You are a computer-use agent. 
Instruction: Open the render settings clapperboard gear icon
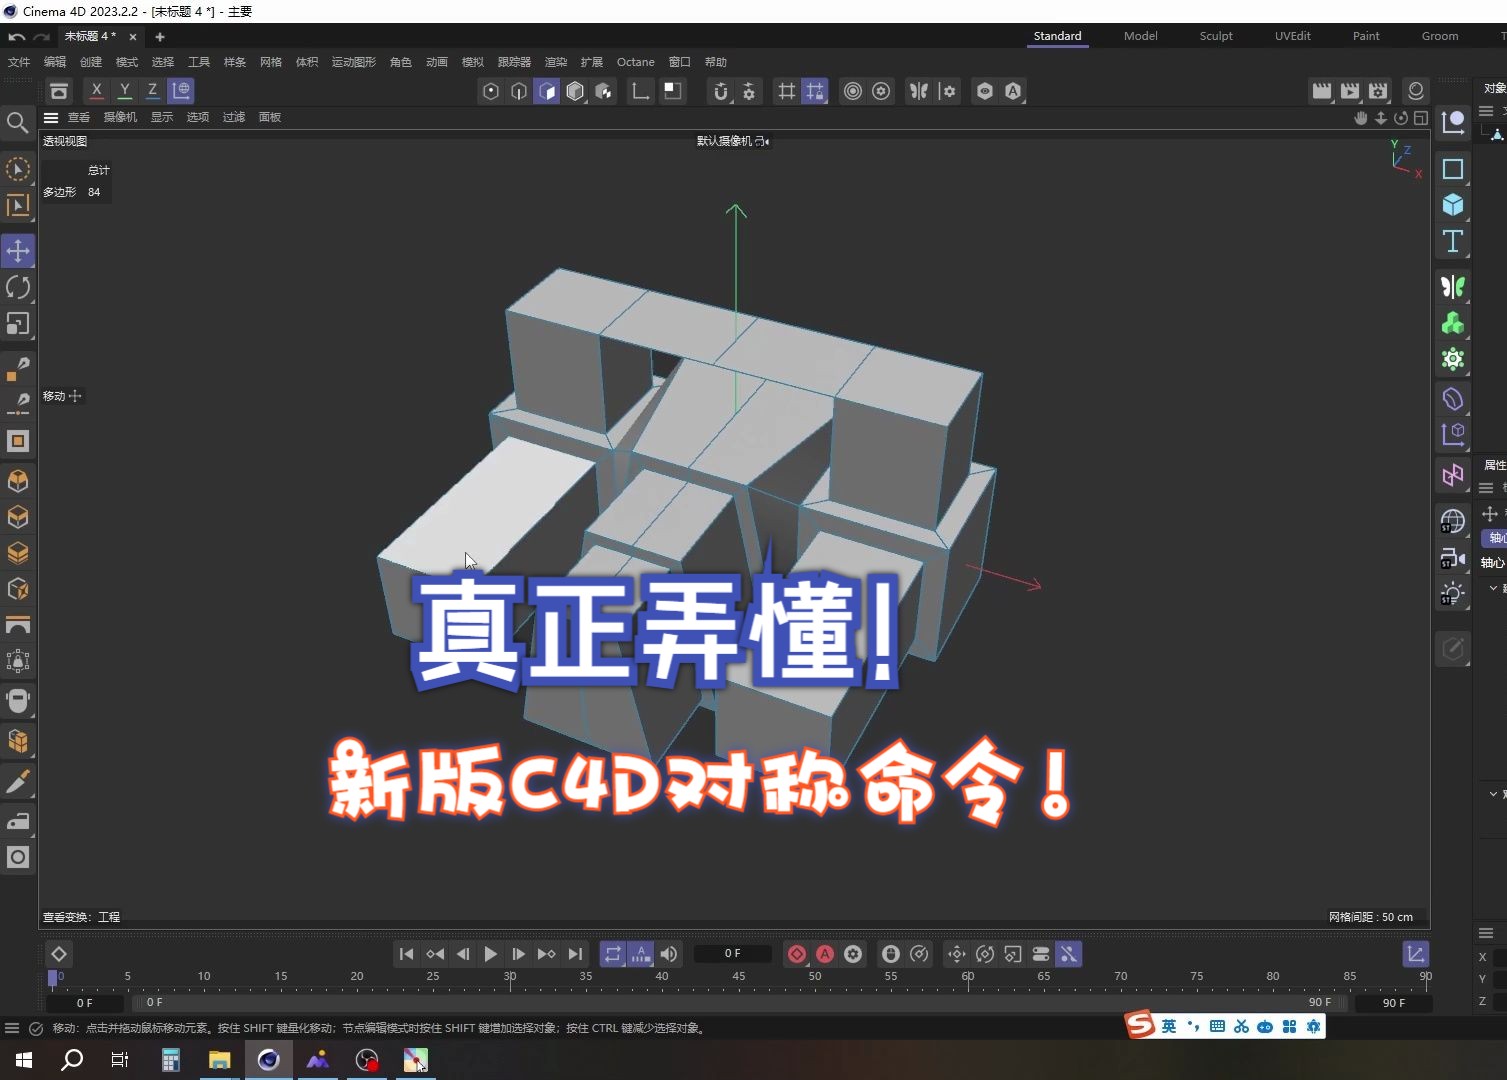(x=1378, y=91)
